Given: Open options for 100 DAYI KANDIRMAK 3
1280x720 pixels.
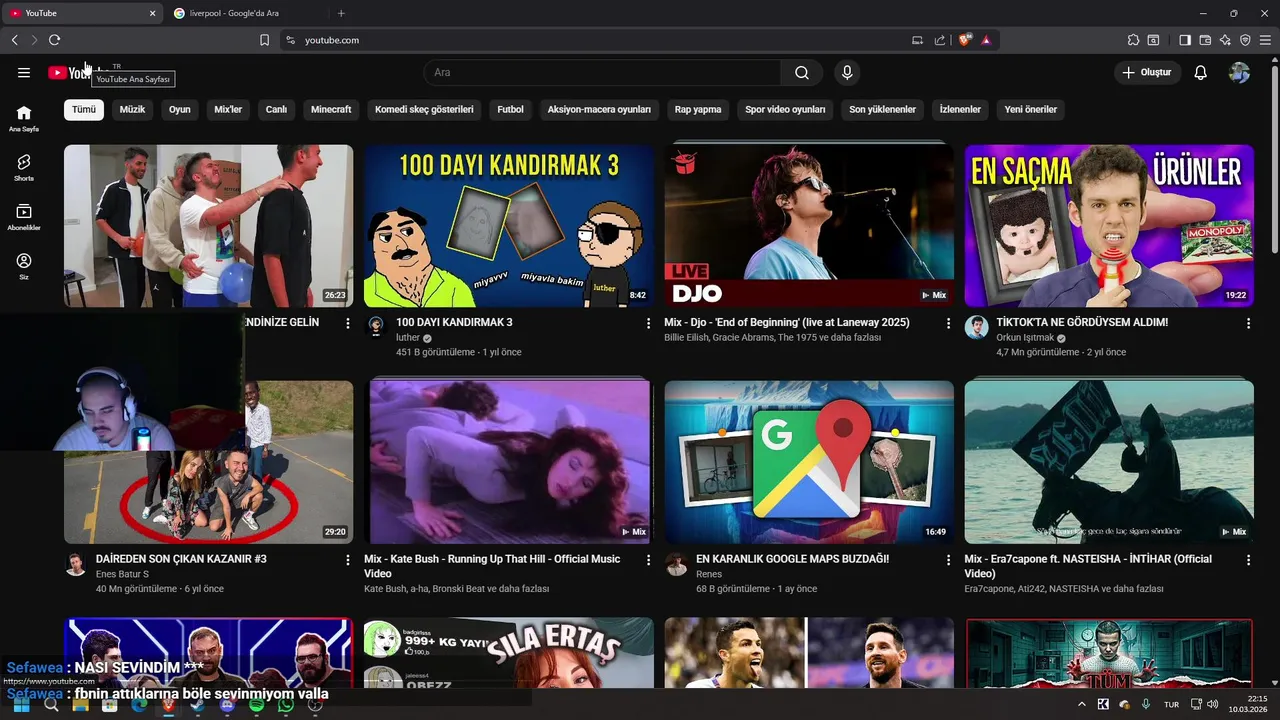Looking at the screenshot, I should tap(648, 323).
